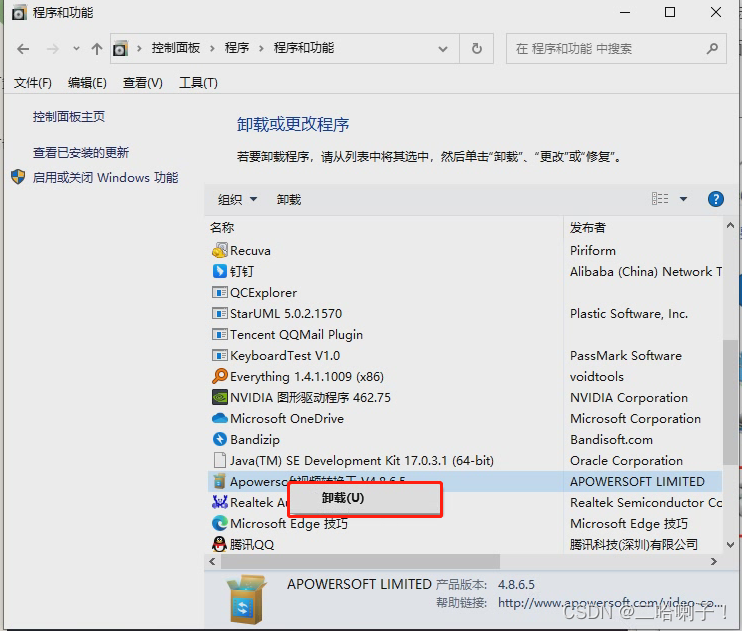Viewport: 742px width, 631px height.
Task: Click the control panel icon in address bar
Action: click(120, 48)
